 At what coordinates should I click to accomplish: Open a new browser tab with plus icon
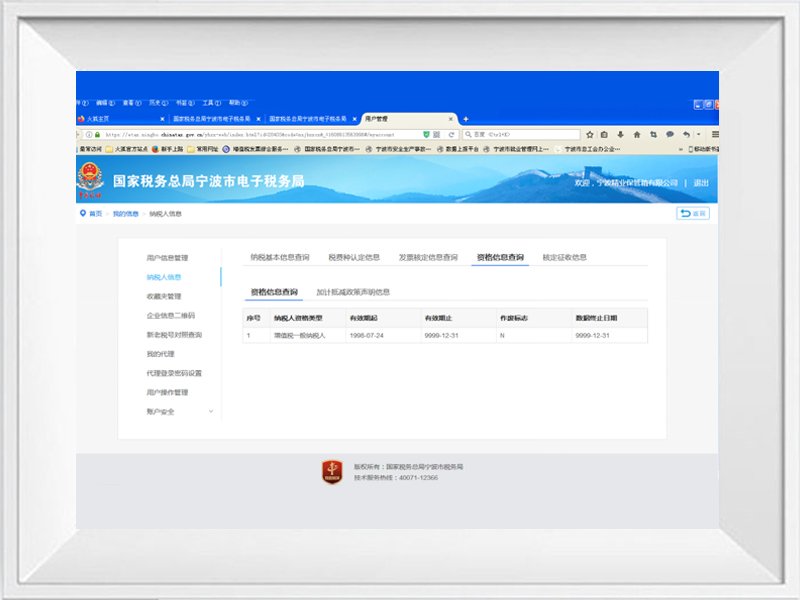pos(465,119)
